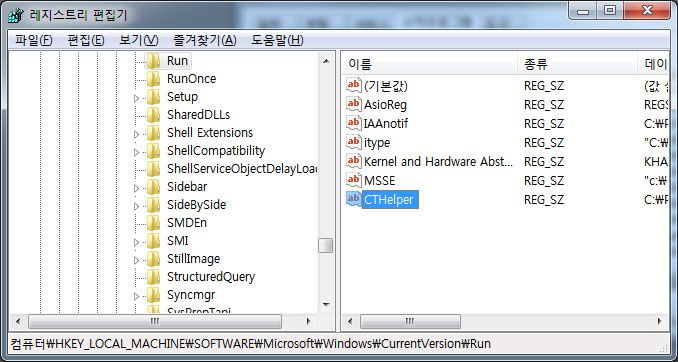Click tree pane scroll left arrow
Viewport: 678px width, 362px height.
(18, 321)
